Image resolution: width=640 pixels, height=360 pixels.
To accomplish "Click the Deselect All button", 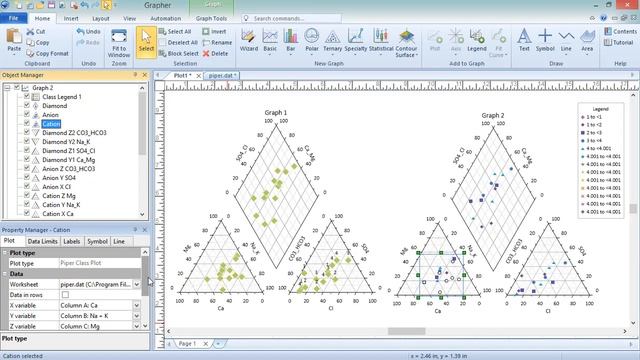I will click(178, 42).
